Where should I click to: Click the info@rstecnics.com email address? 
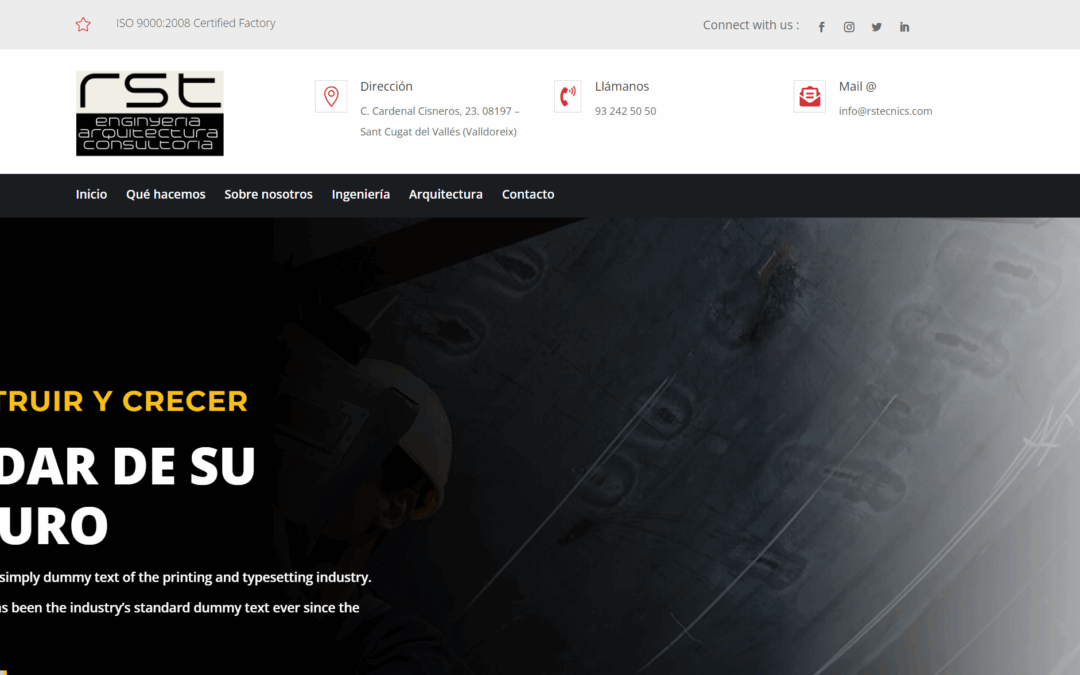pyautogui.click(x=886, y=111)
